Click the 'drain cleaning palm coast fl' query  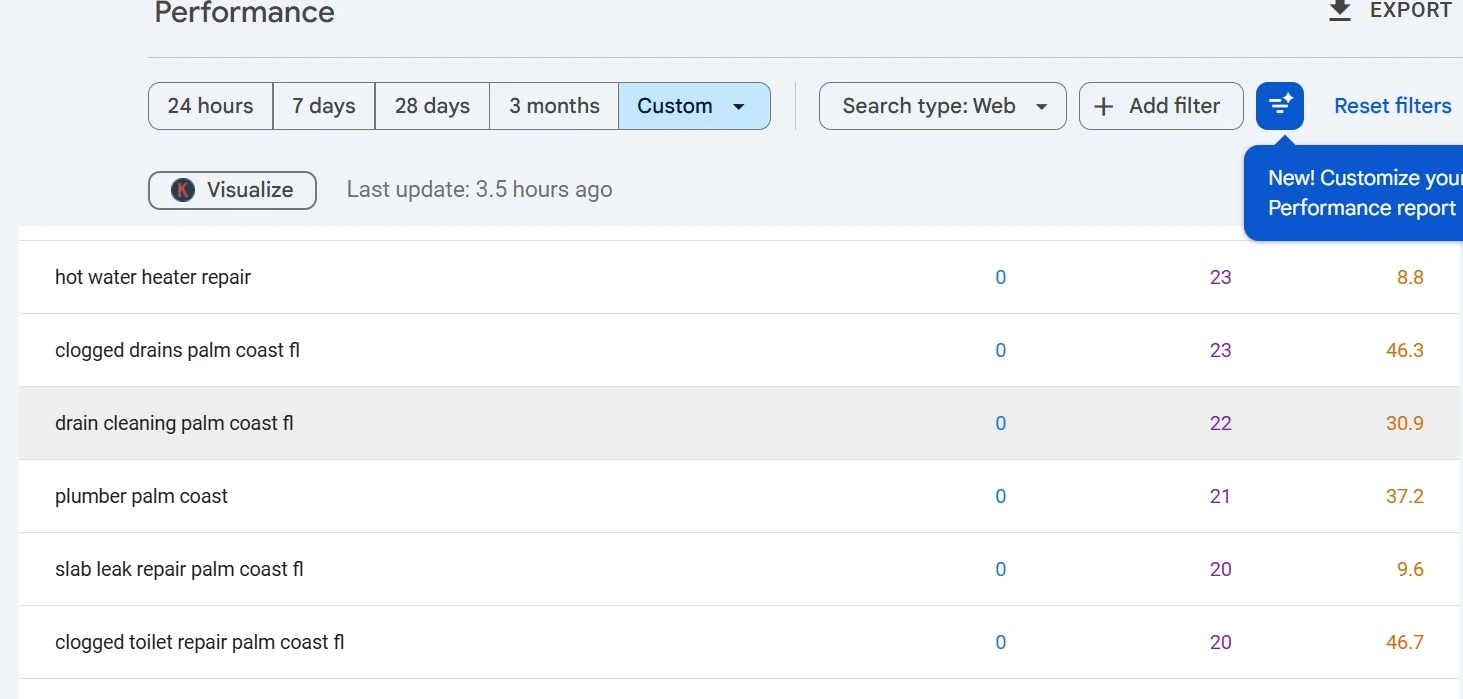[x=174, y=423]
